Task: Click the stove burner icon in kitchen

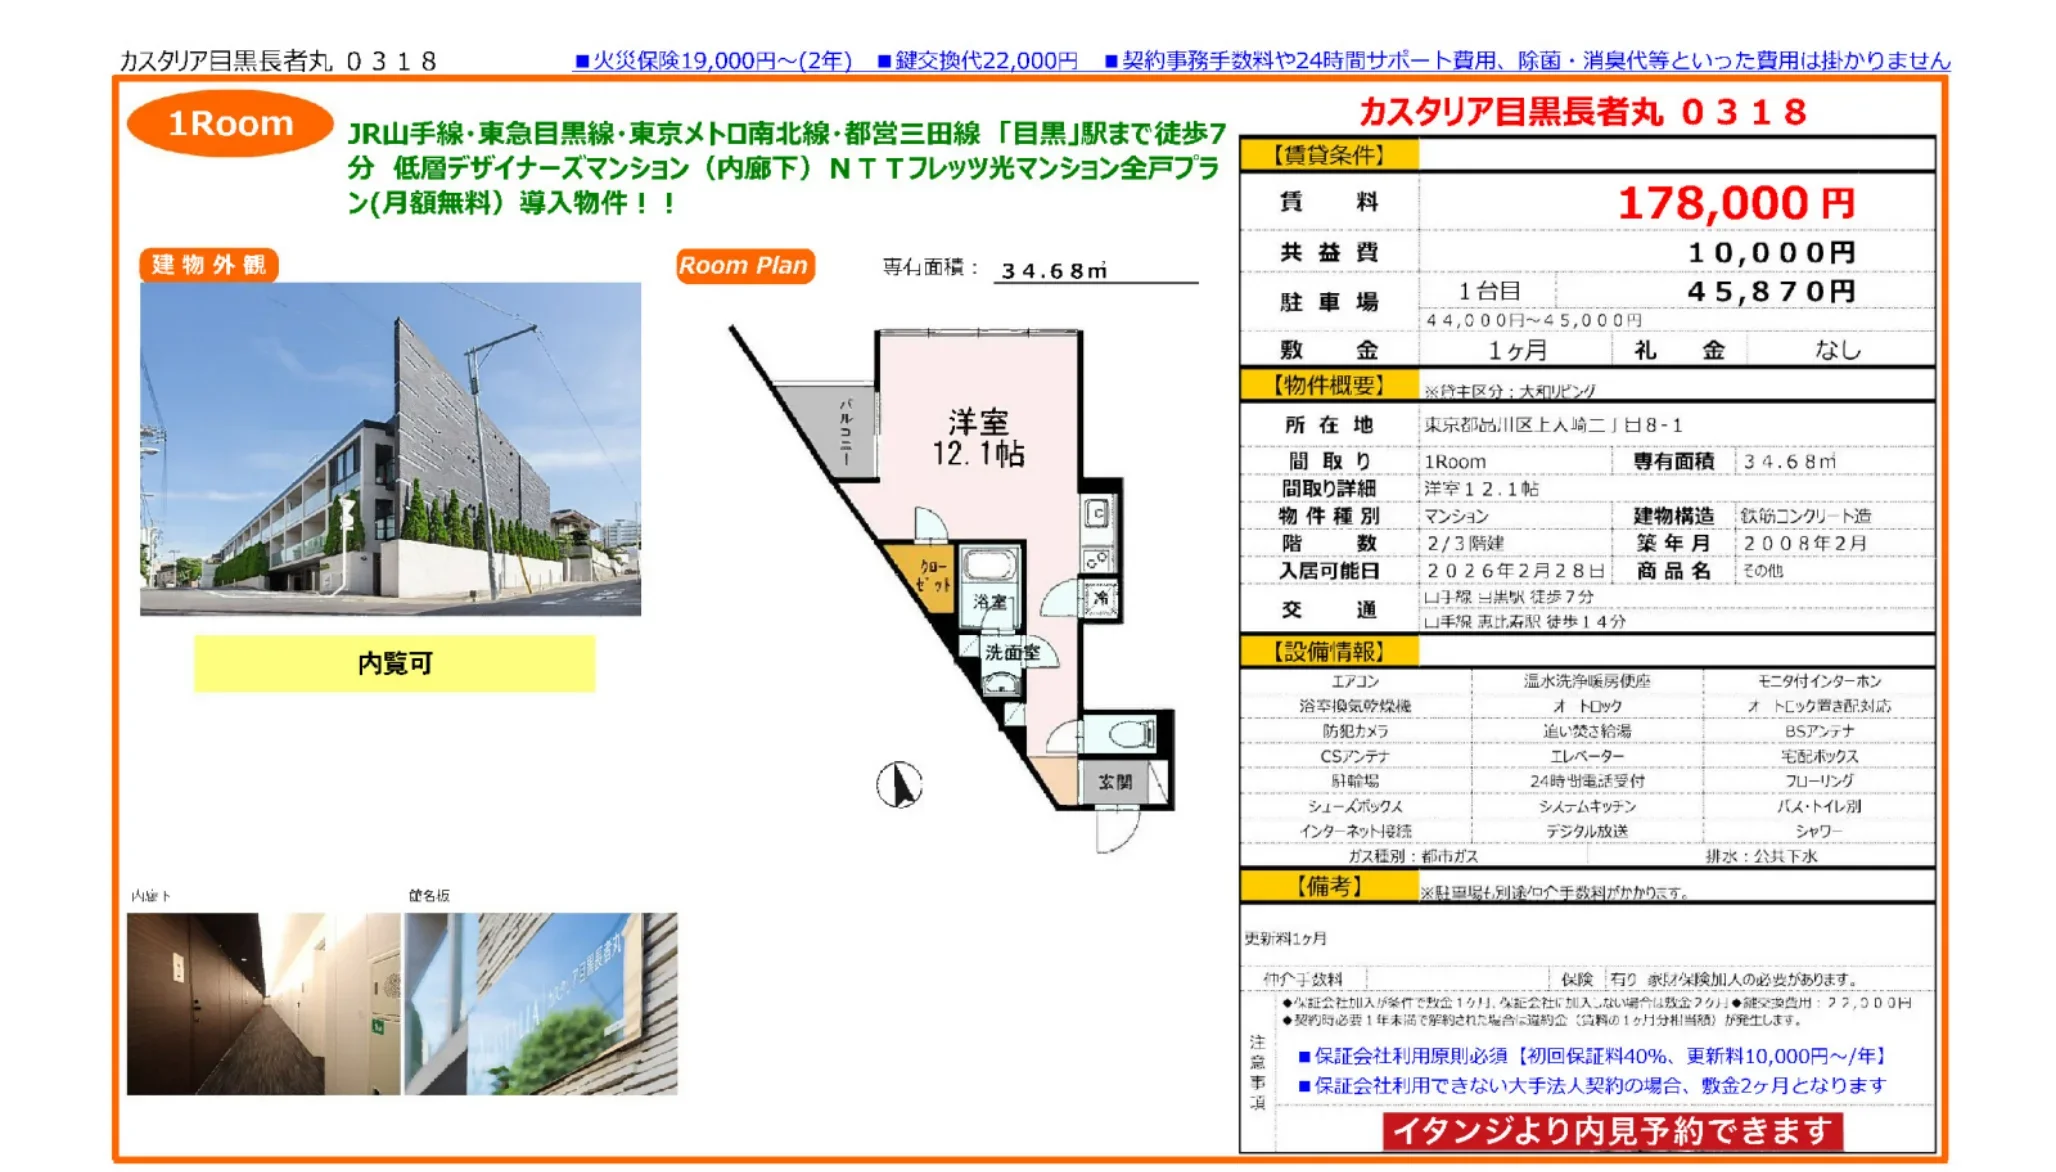Action: [x=1096, y=560]
